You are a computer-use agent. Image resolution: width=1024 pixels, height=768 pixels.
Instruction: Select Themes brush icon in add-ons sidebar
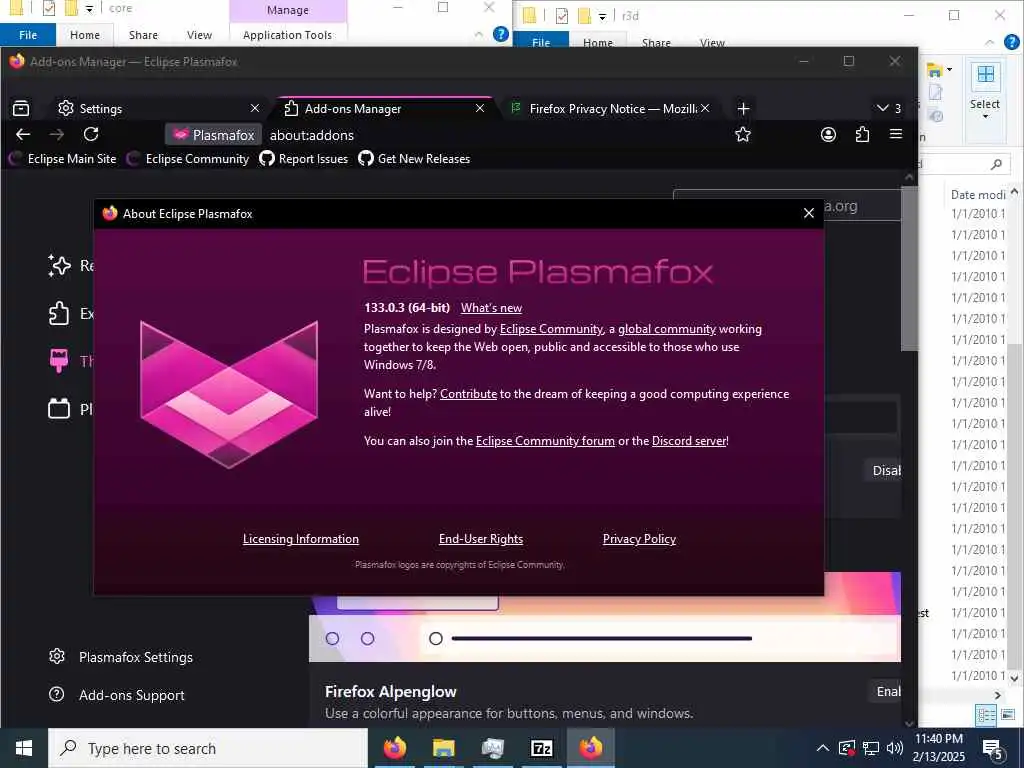point(59,360)
